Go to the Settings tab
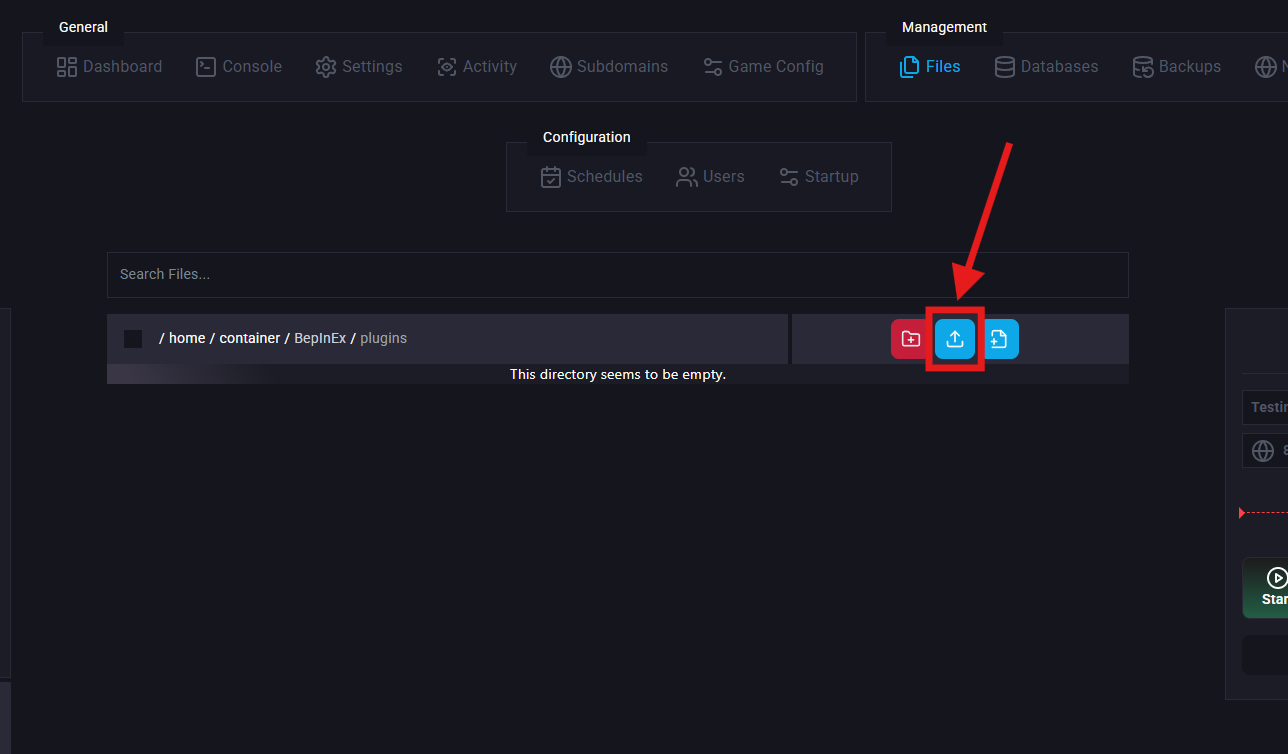This screenshot has width=1288, height=754. [359, 67]
